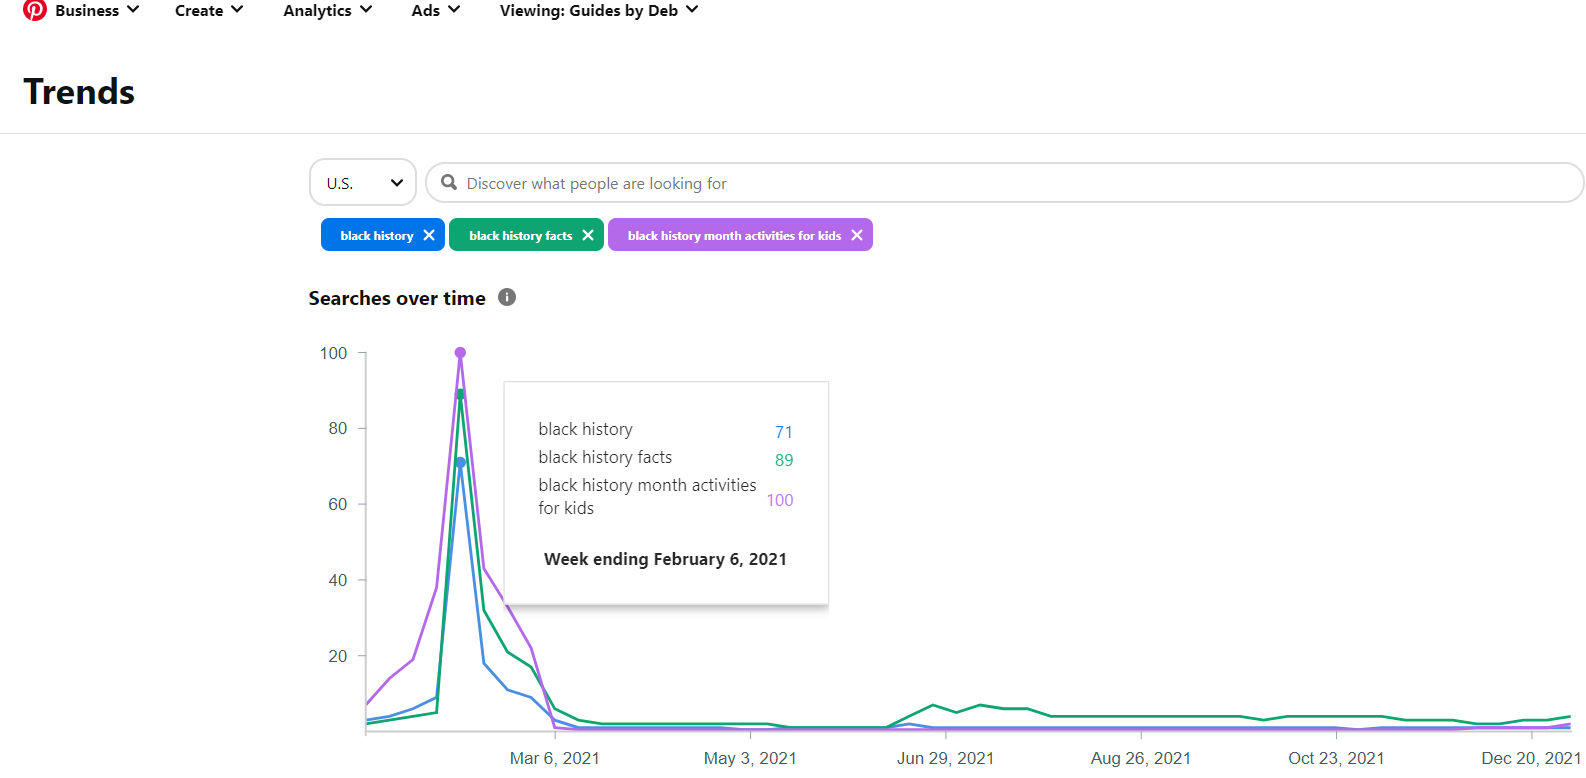The width and height of the screenshot is (1586, 778).
Task: Click the search magnifier icon
Action: tap(449, 183)
